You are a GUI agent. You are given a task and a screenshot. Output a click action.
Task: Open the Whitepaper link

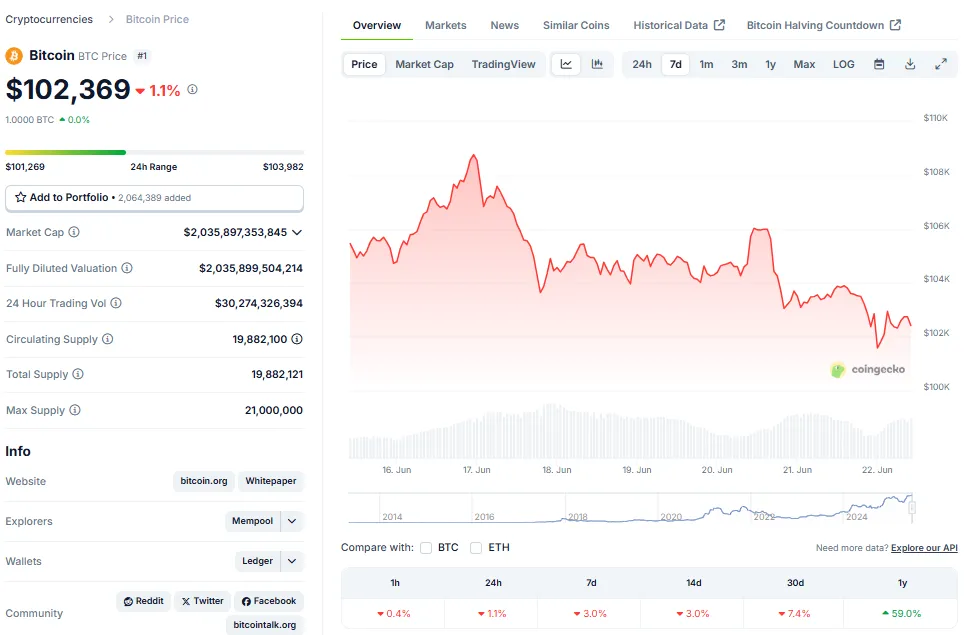point(271,481)
